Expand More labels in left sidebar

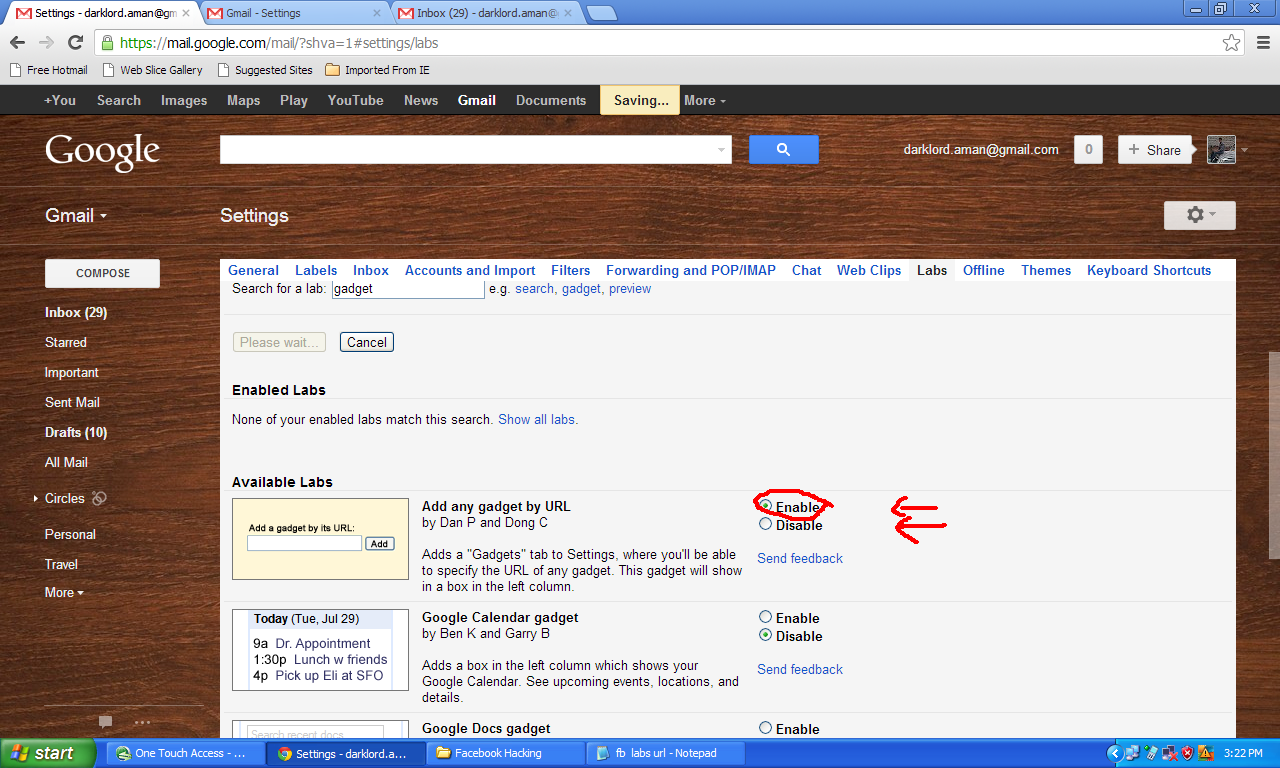(64, 592)
